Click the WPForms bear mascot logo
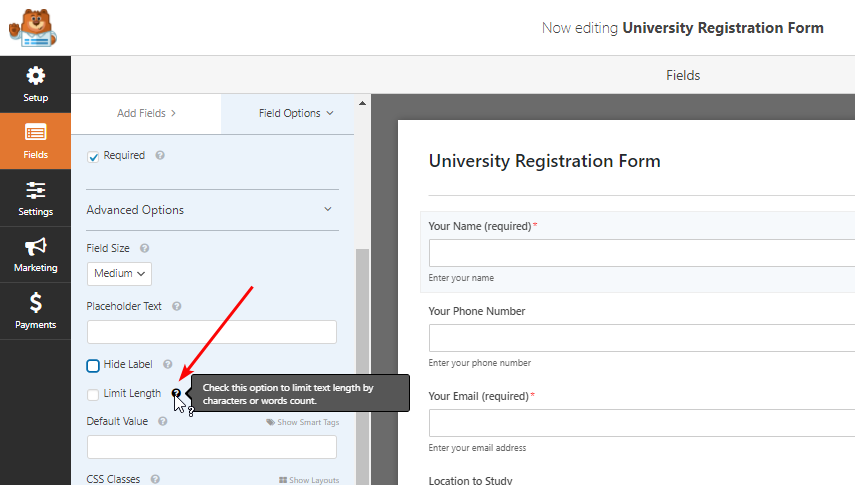The width and height of the screenshot is (855, 485). click(32, 27)
